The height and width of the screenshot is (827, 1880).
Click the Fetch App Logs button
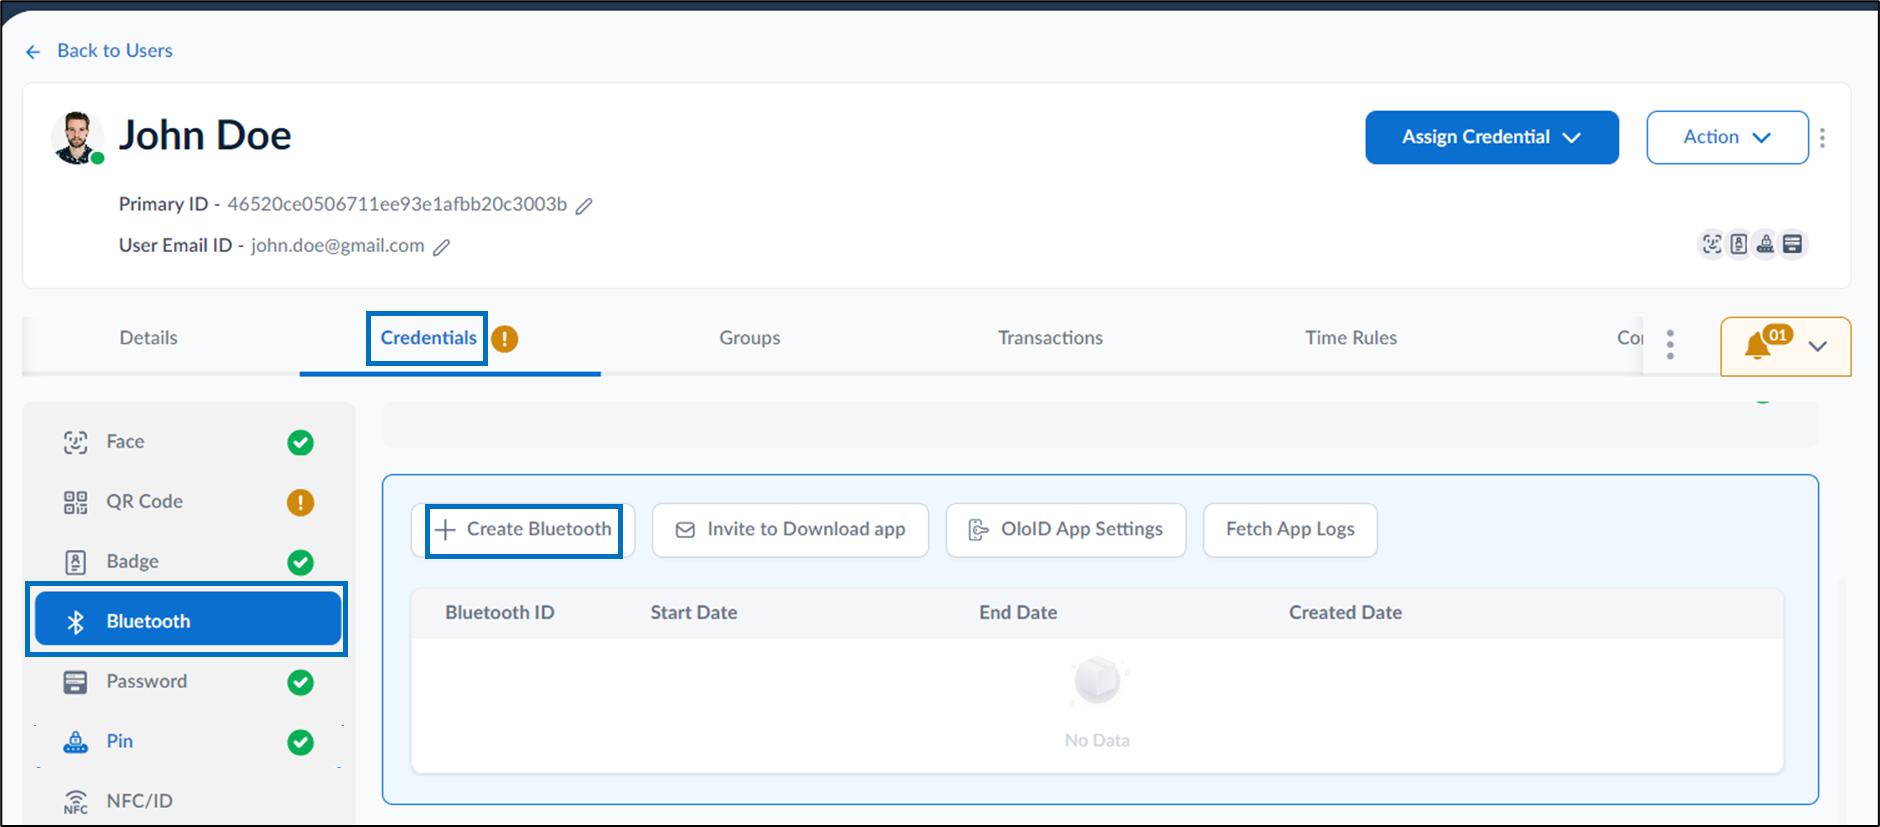coord(1290,530)
